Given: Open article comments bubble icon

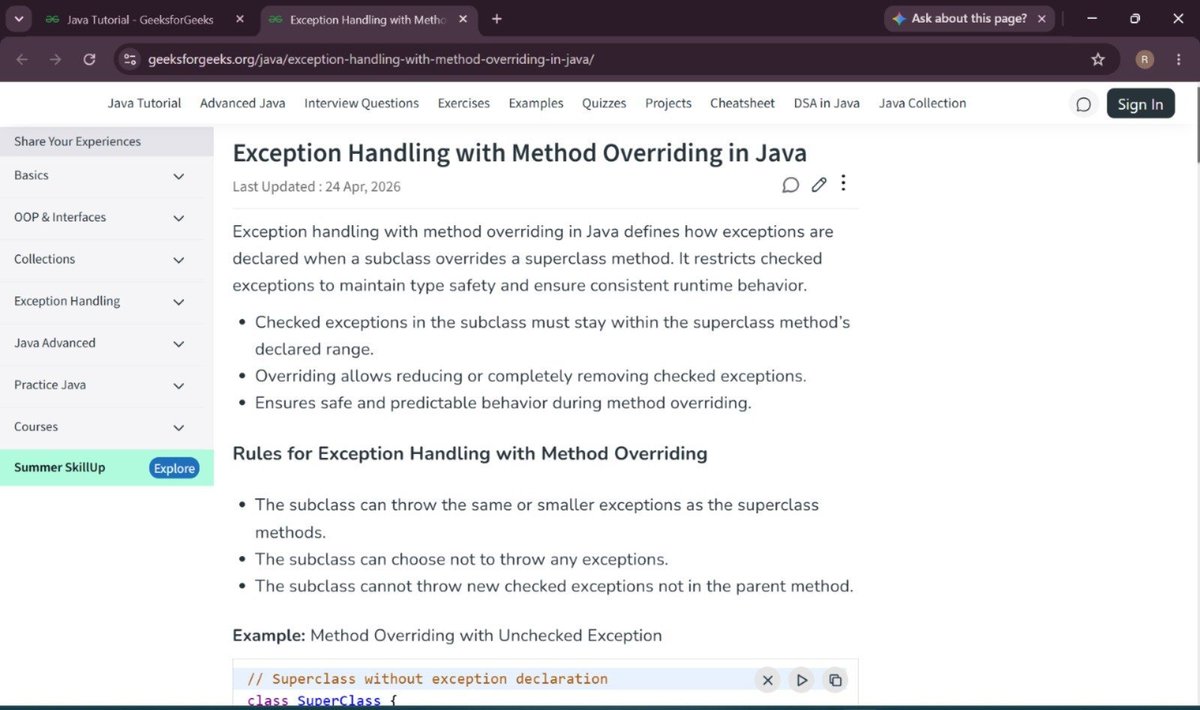Looking at the screenshot, I should pyautogui.click(x=790, y=184).
